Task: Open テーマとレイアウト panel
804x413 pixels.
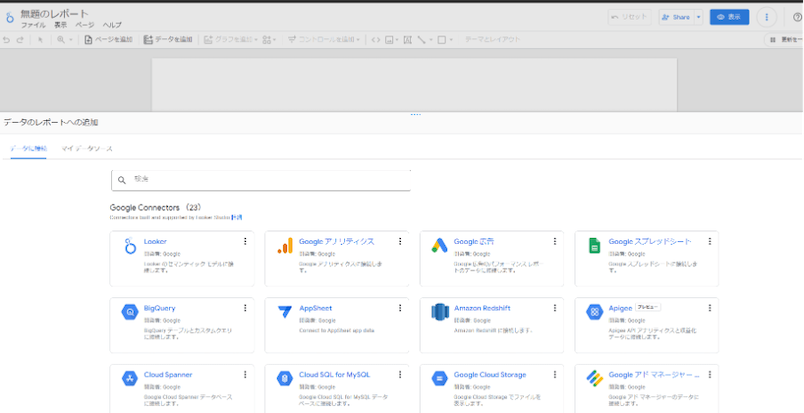Action: (x=492, y=40)
